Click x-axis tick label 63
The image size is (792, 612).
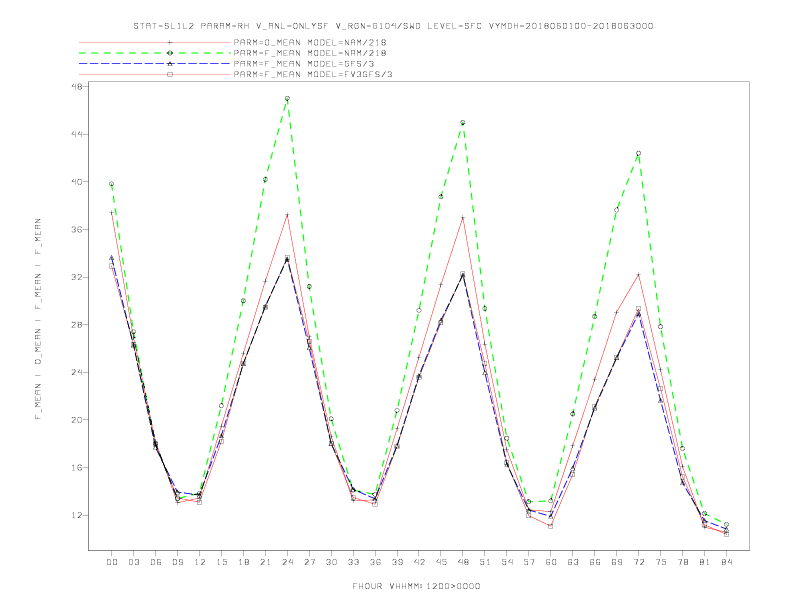point(573,562)
